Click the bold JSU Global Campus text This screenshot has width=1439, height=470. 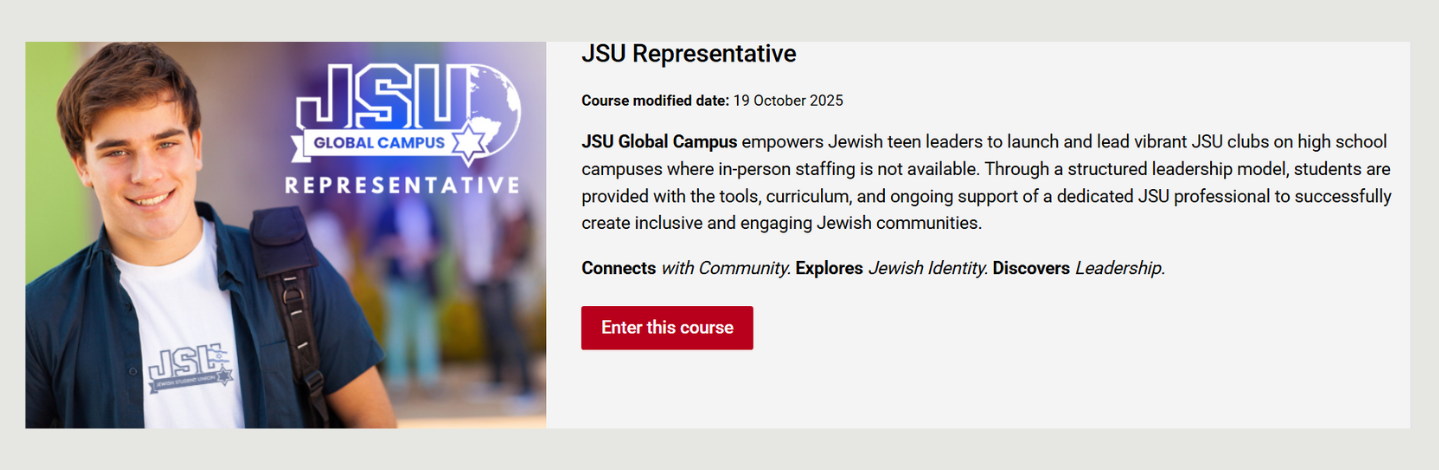(659, 141)
